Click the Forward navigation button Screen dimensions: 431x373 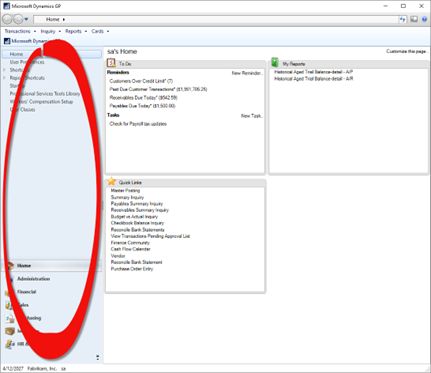pyautogui.click(x=18, y=19)
